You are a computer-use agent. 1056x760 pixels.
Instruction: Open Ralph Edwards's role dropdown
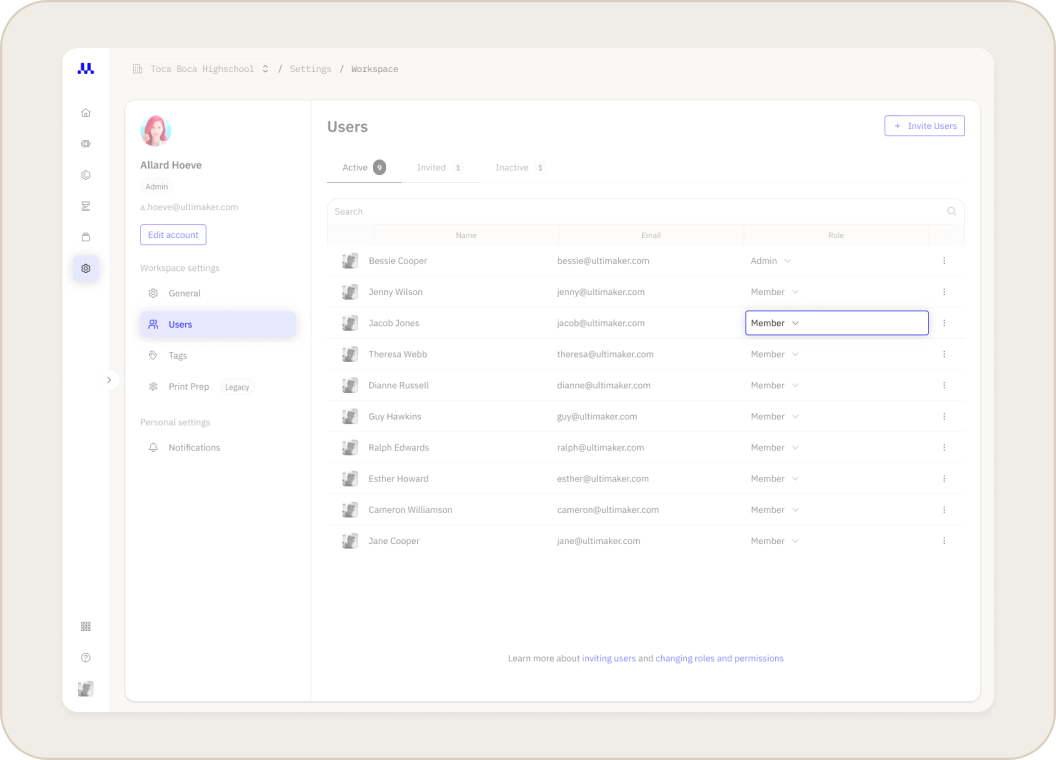tap(774, 447)
